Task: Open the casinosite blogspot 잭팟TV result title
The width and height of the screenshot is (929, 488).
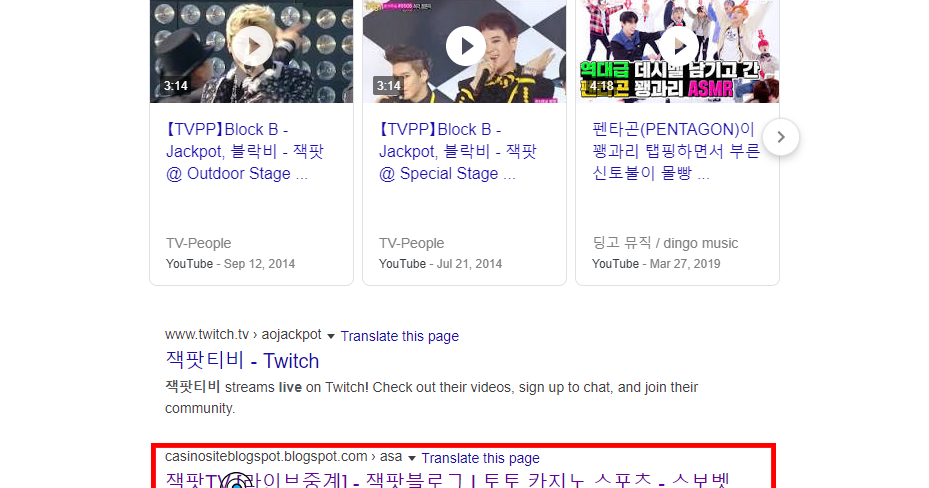Action: (x=448, y=479)
